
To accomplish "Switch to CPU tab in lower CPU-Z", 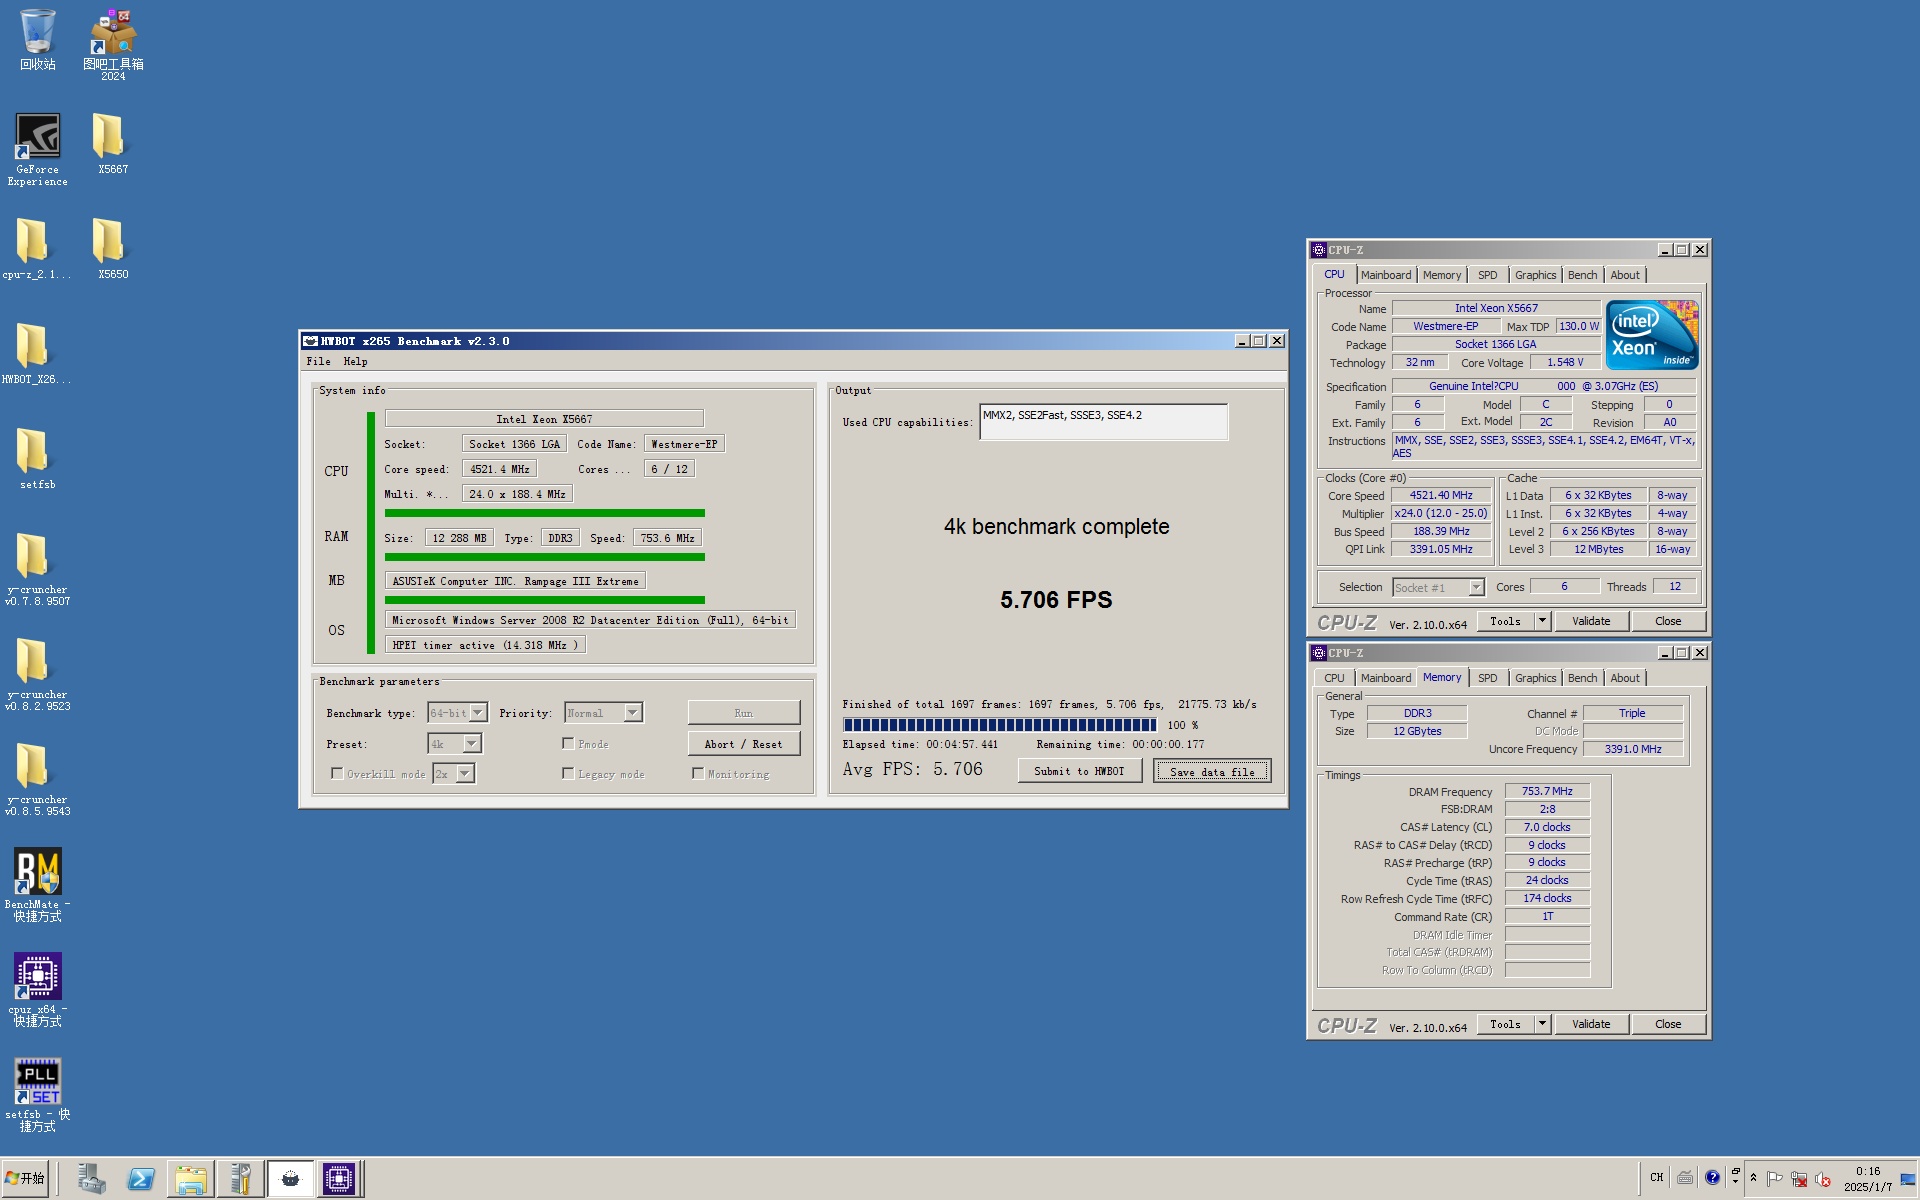I will (1334, 678).
